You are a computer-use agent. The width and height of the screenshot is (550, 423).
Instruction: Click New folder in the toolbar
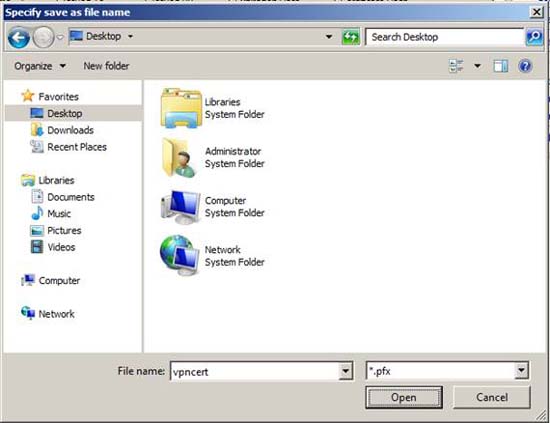click(106, 66)
